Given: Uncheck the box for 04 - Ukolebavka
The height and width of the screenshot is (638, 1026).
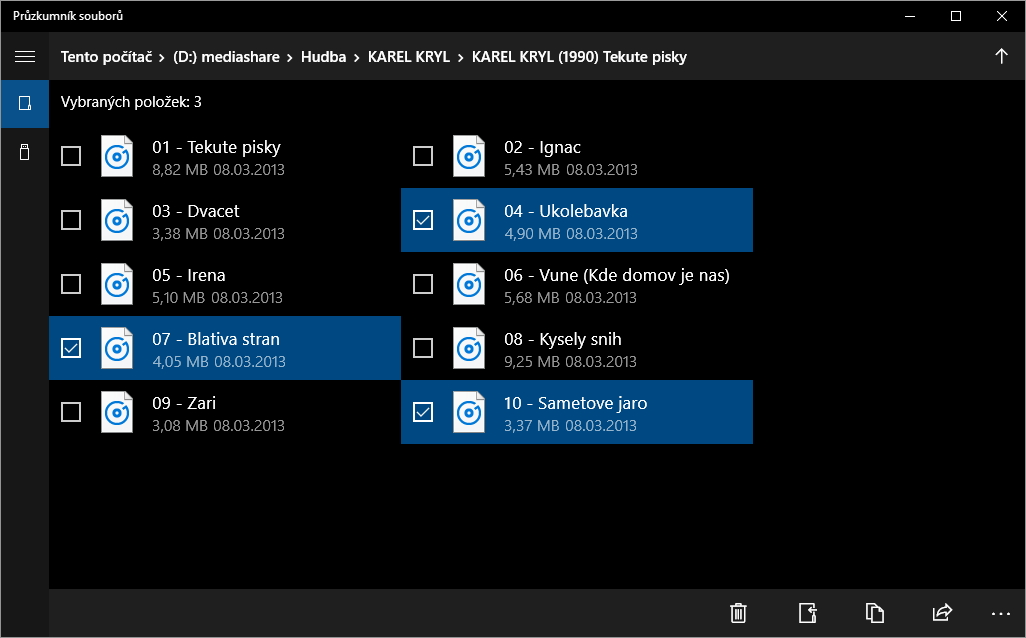Looking at the screenshot, I should point(423,221).
